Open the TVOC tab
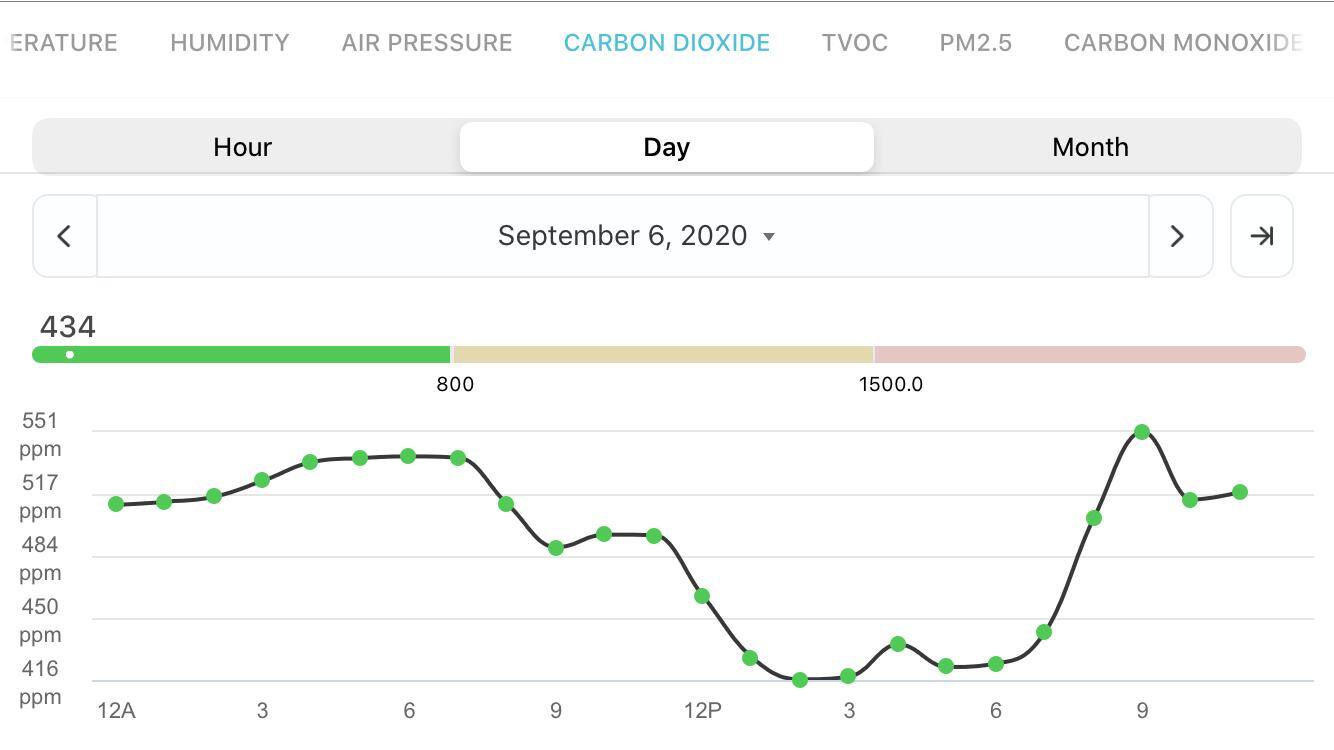Screen dimensions: 1334x750 [x=855, y=43]
